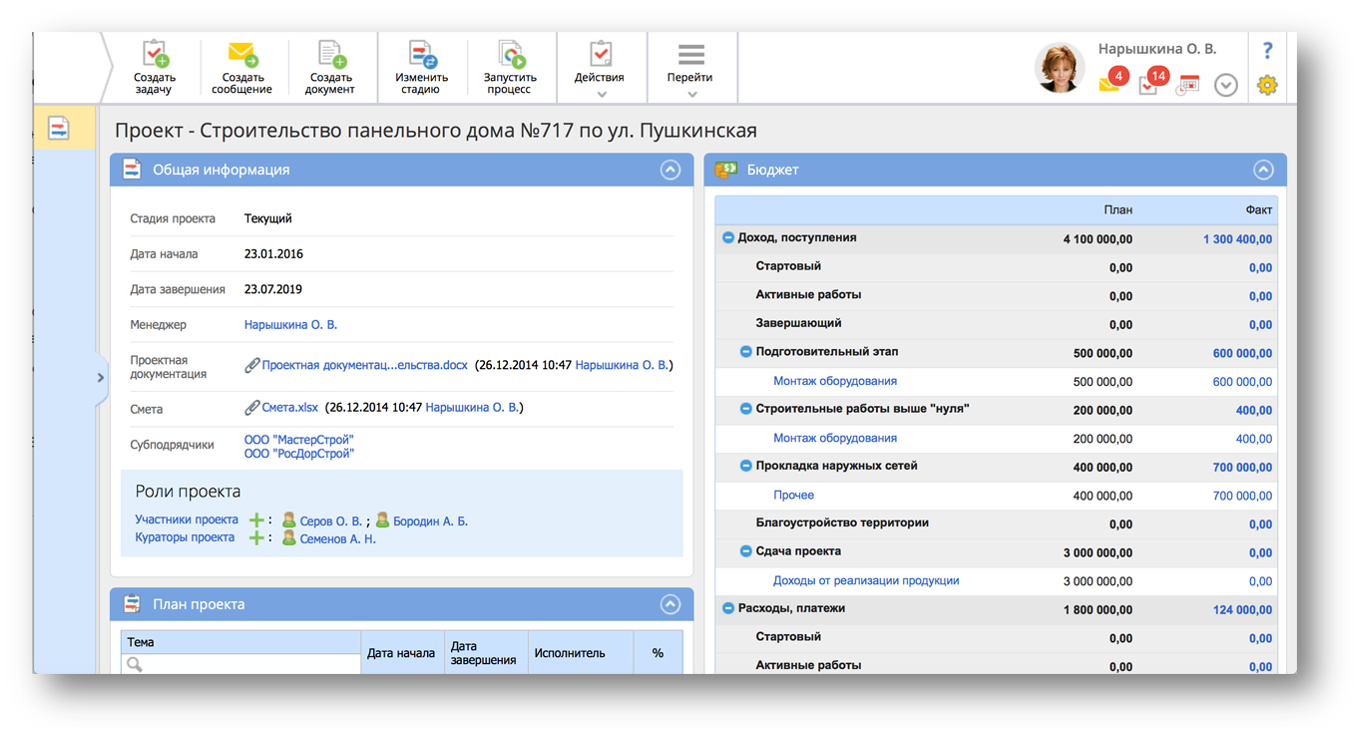Image resolution: width=1362 pixels, height=739 pixels.
Task: Collapse the Общая информация panel
Action: [670, 170]
